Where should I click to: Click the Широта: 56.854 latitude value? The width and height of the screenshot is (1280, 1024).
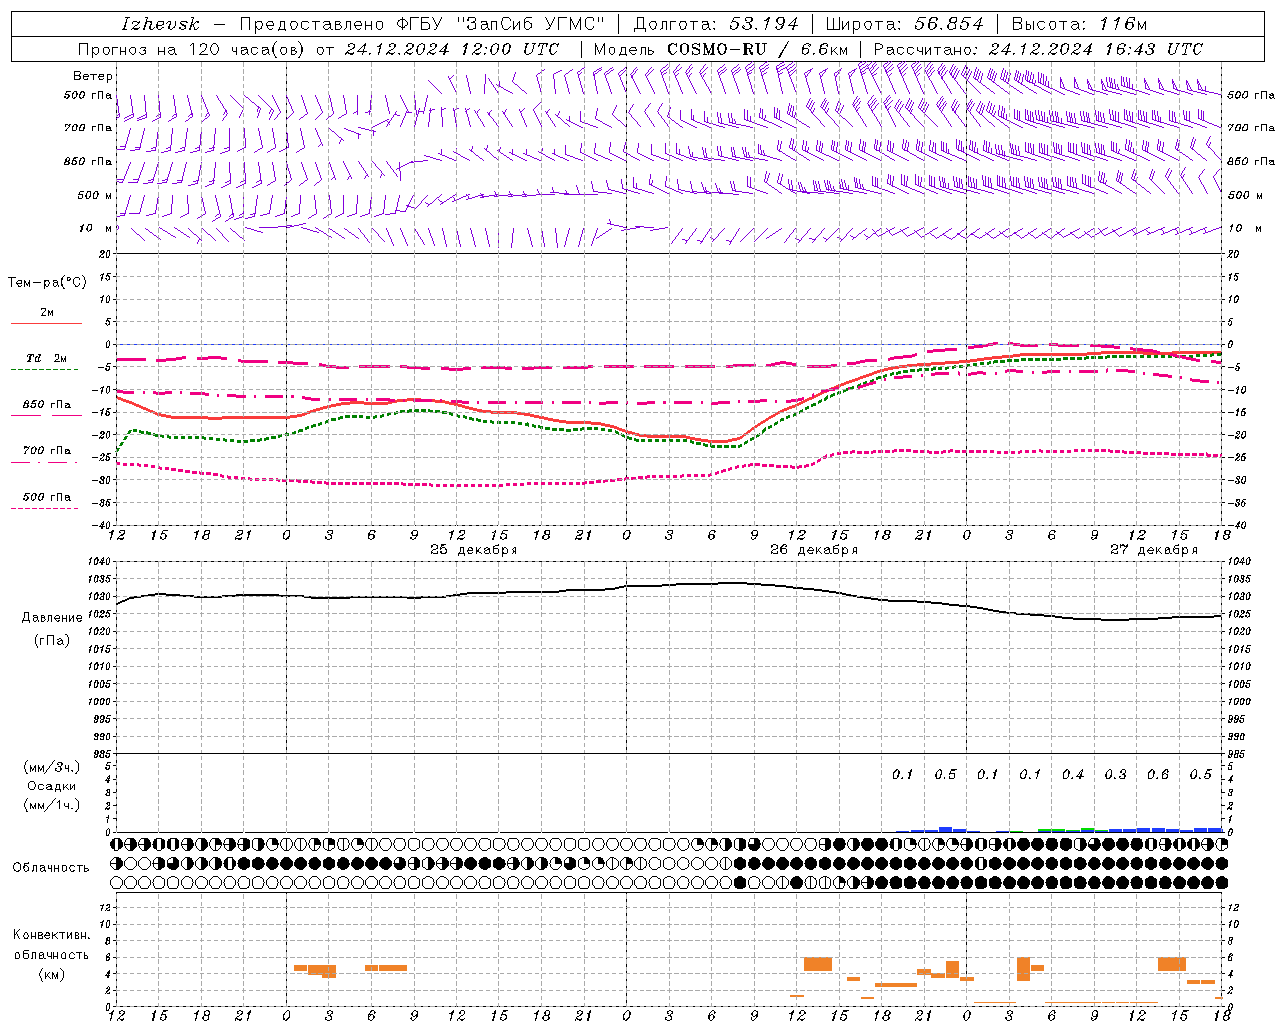904,24
